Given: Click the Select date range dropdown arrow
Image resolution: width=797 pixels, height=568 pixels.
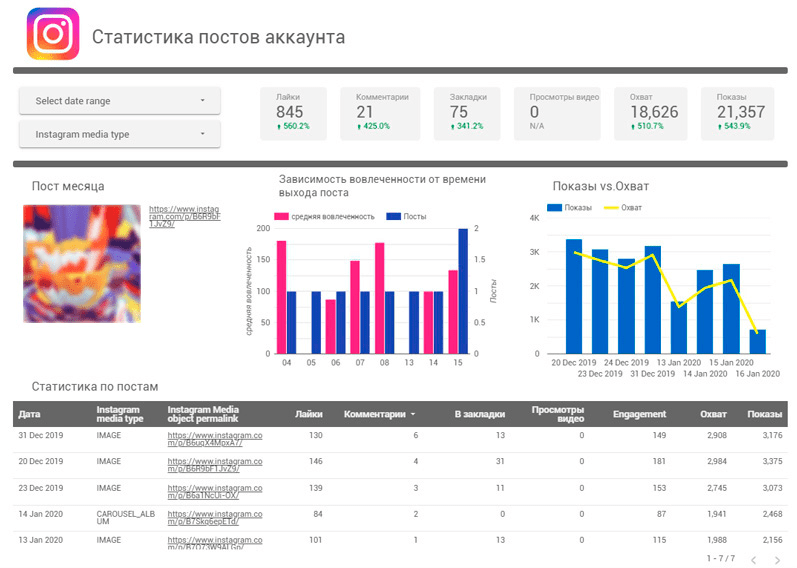Looking at the screenshot, I should click(203, 101).
